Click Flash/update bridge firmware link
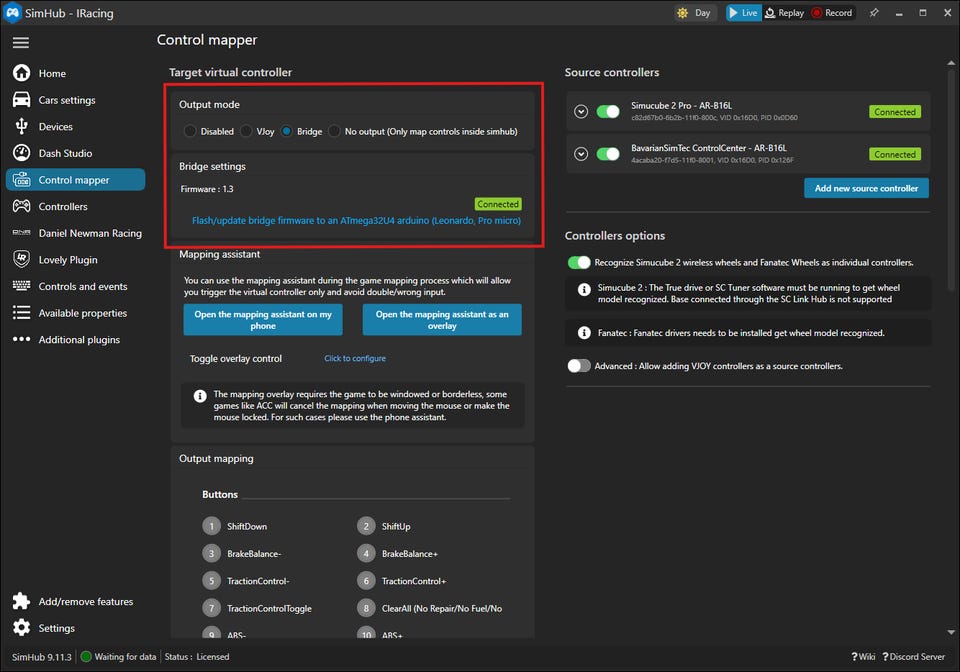960x672 pixels. [356, 220]
